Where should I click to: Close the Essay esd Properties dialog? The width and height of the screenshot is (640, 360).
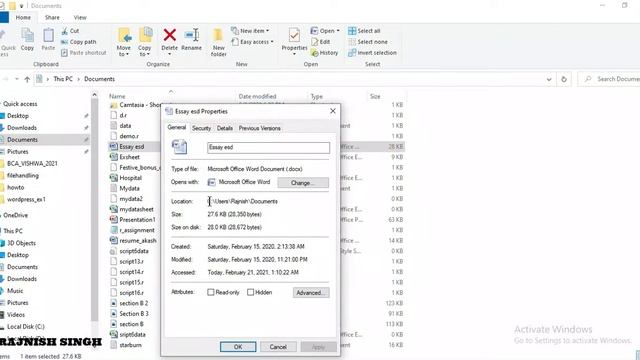click(333, 111)
